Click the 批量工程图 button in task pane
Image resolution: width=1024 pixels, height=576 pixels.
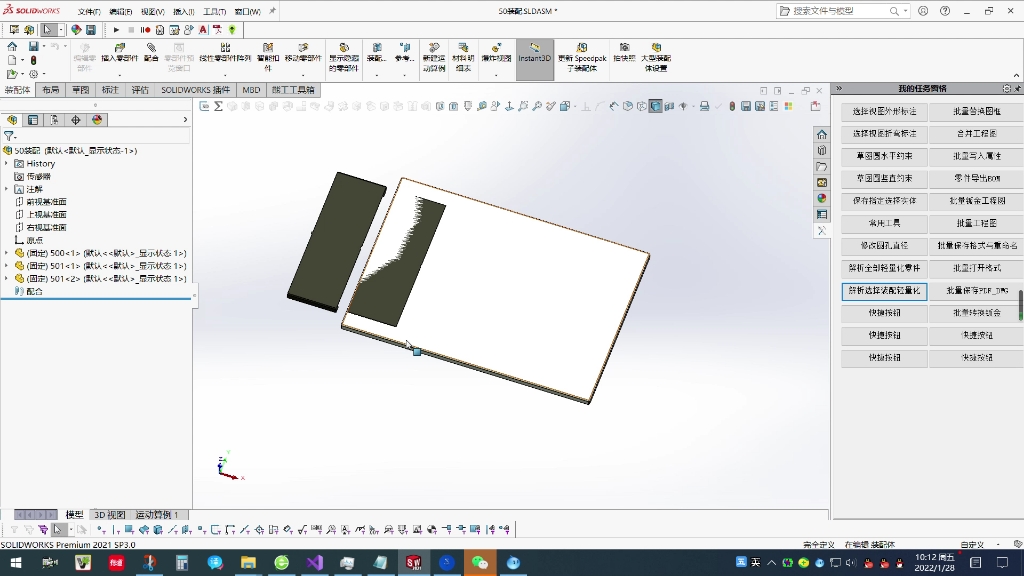point(975,223)
